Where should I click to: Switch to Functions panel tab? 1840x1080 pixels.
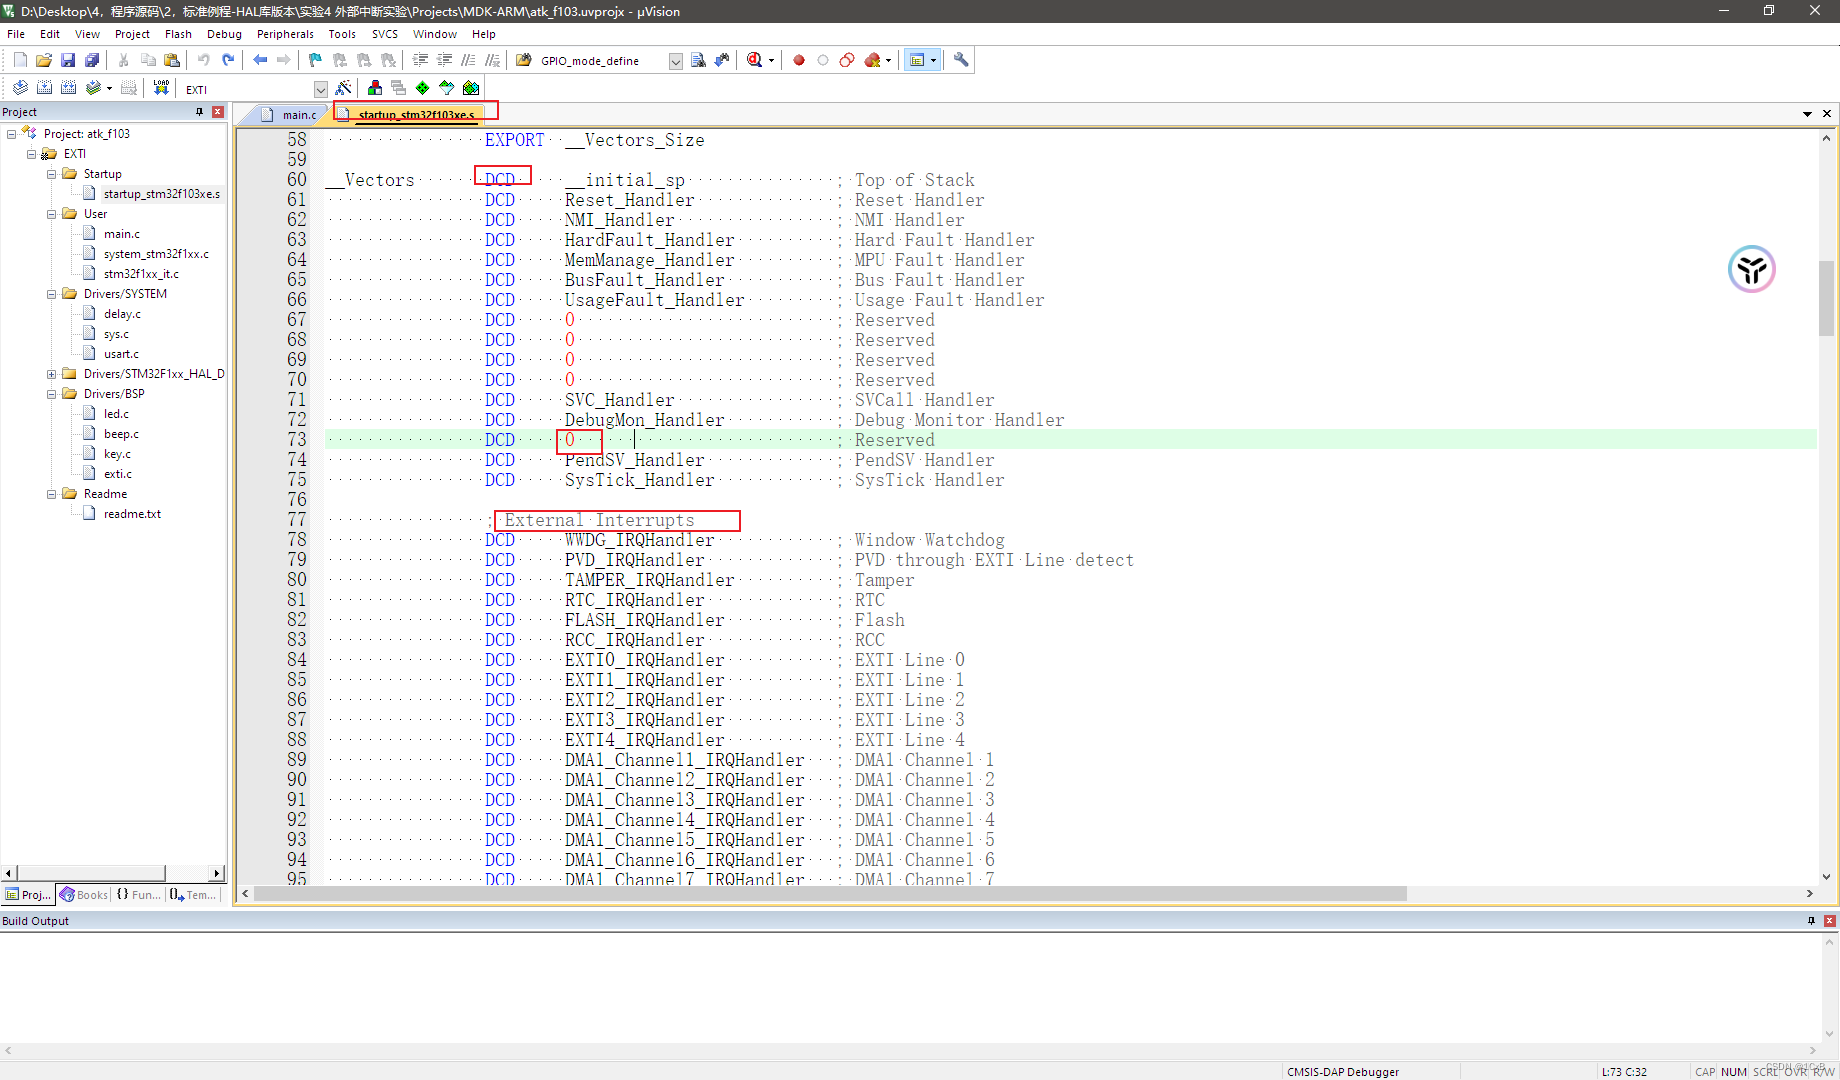[138, 895]
